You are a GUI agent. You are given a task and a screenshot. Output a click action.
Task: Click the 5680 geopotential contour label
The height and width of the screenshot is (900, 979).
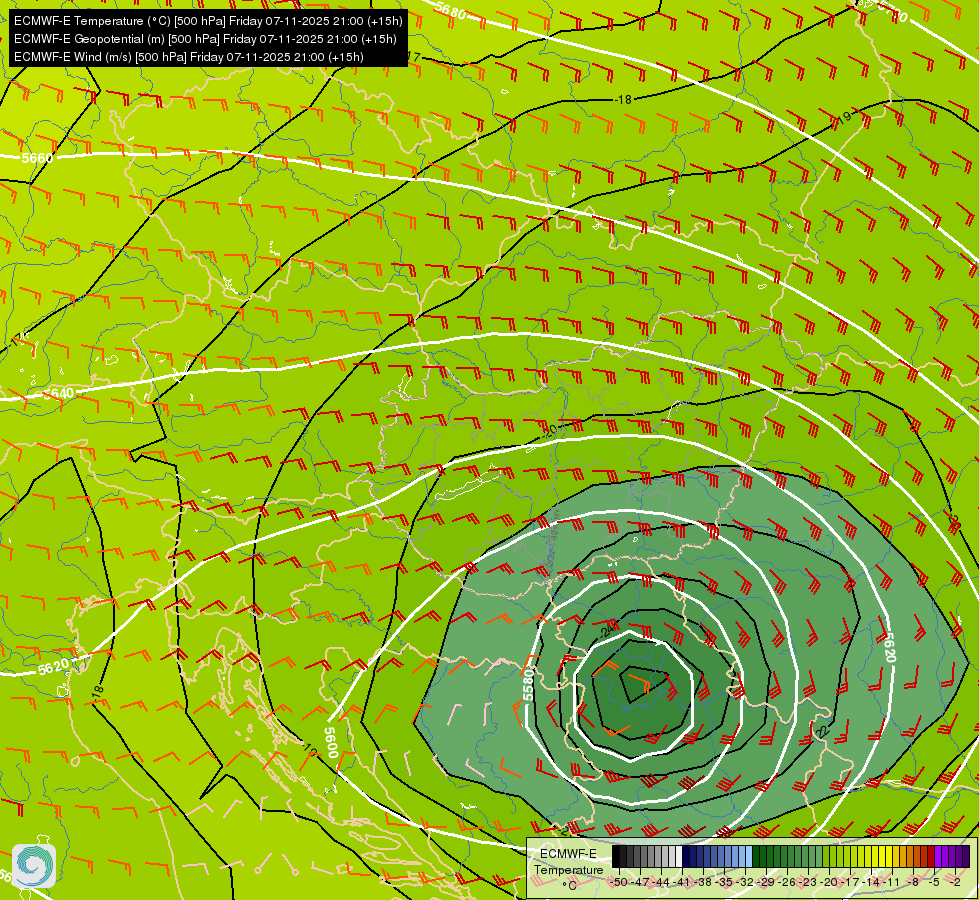[x=451, y=11]
